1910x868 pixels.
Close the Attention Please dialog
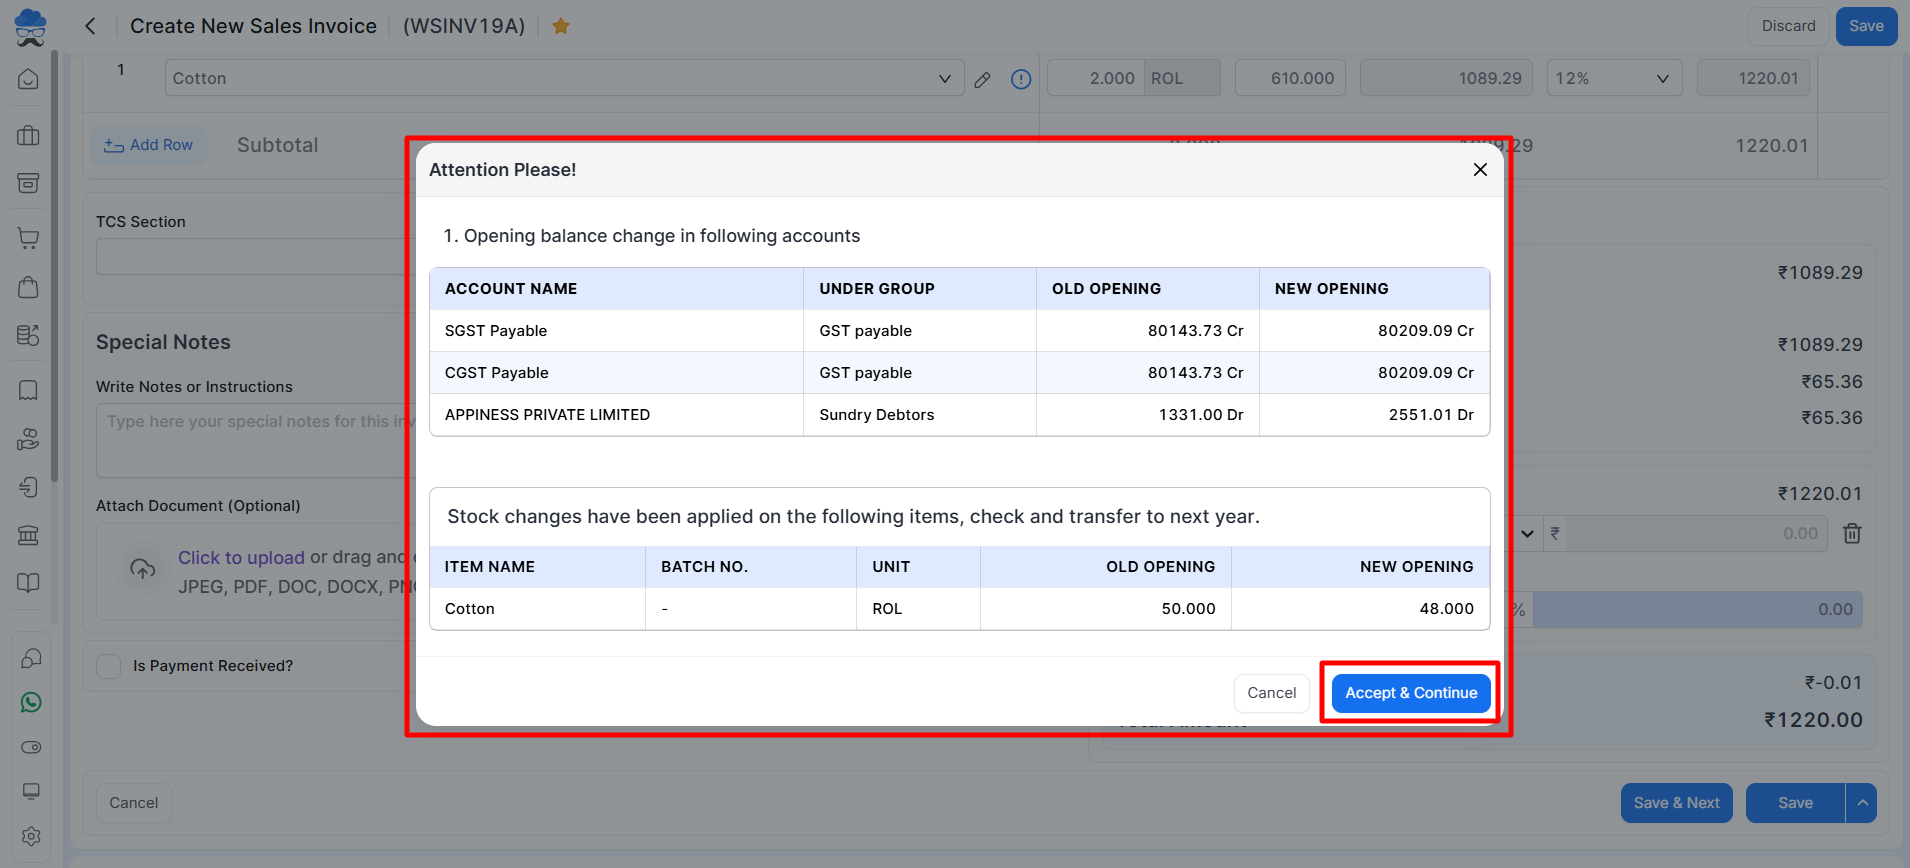click(x=1480, y=170)
